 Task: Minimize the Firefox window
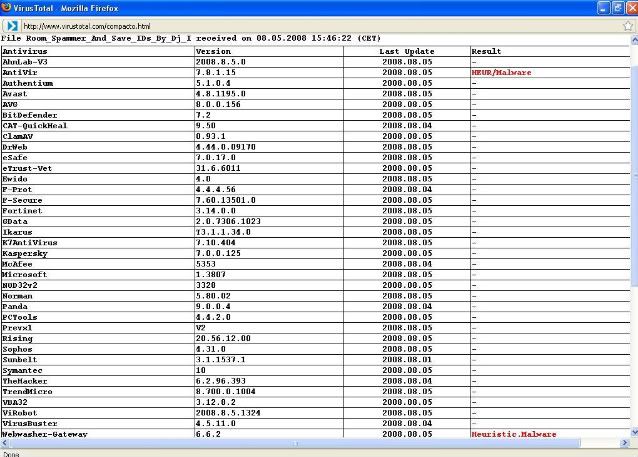[603, 8]
